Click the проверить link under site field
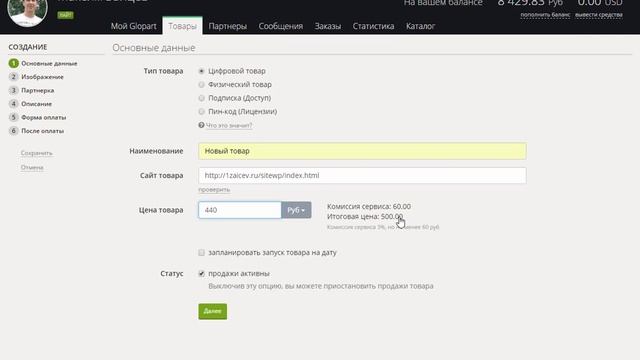The image size is (640, 360). (x=214, y=189)
